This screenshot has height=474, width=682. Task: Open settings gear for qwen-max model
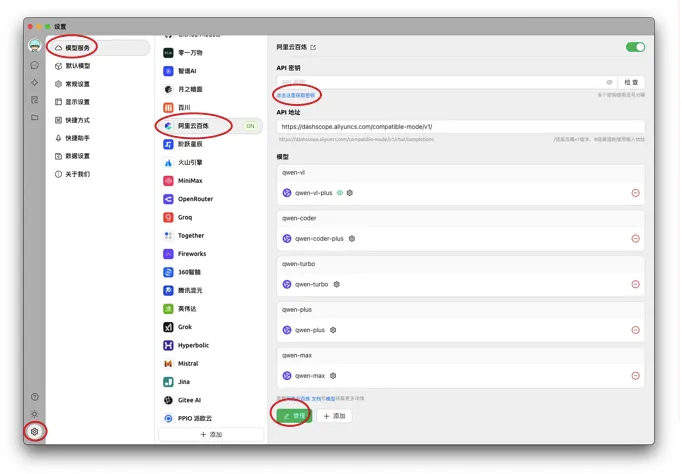point(333,375)
